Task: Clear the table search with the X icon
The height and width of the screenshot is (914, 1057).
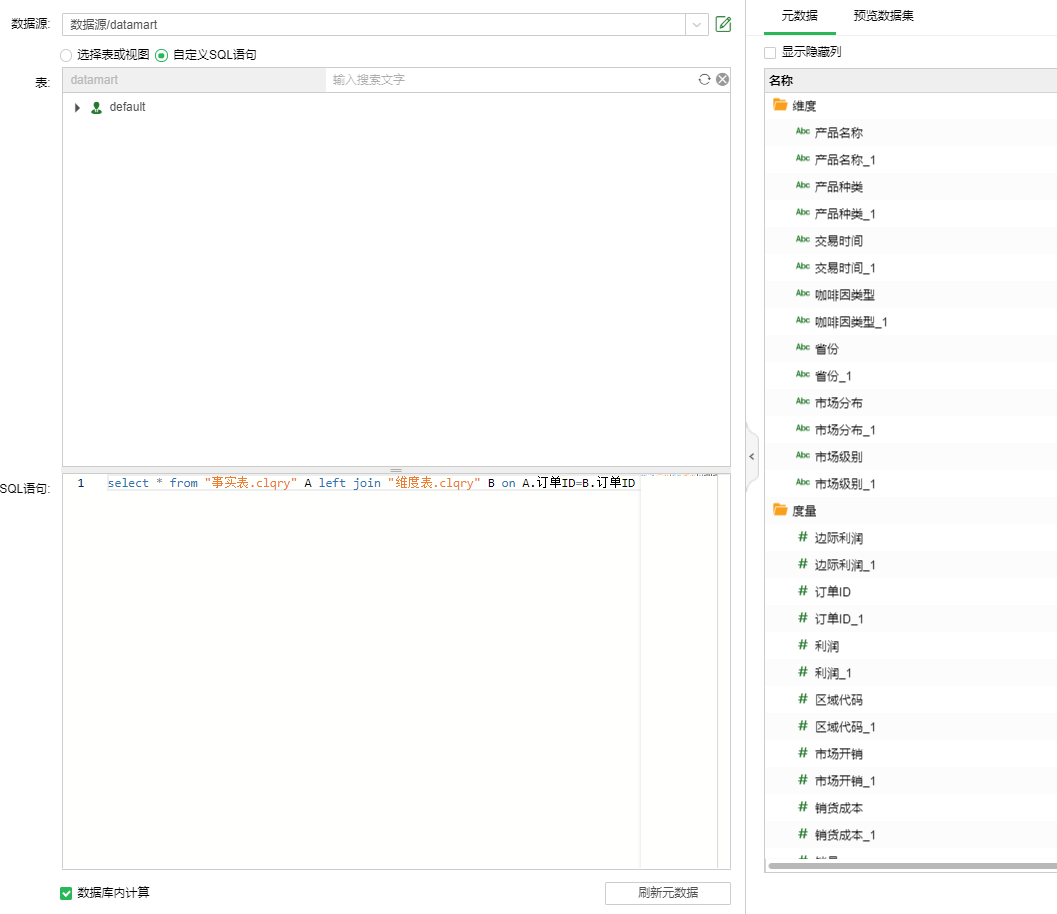Action: [722, 79]
